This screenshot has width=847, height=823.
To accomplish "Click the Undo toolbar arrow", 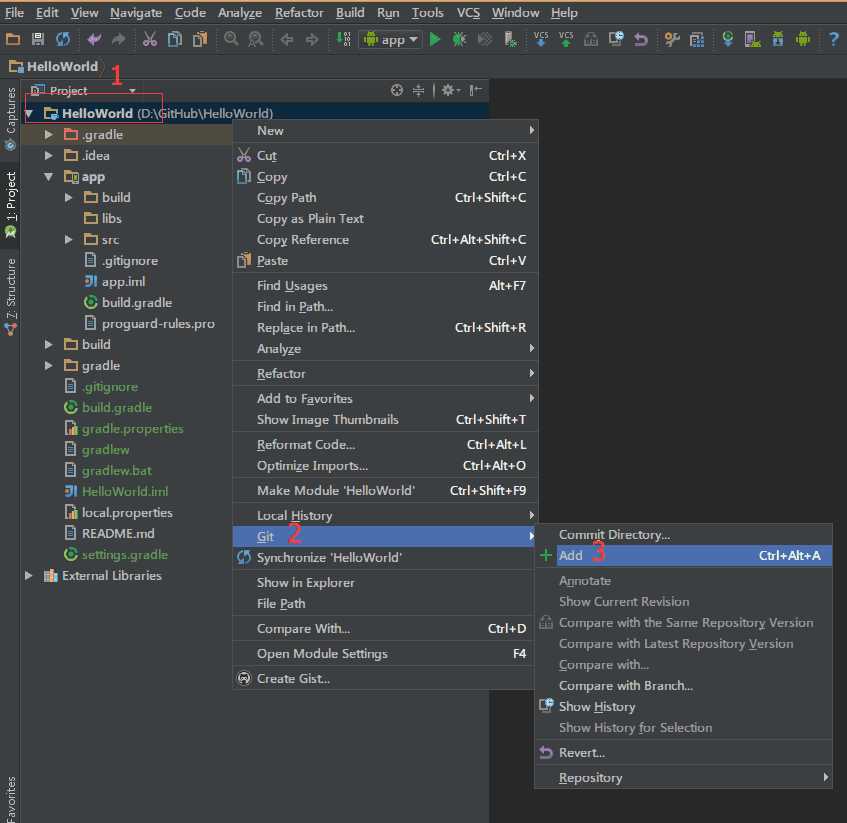I will [94, 39].
